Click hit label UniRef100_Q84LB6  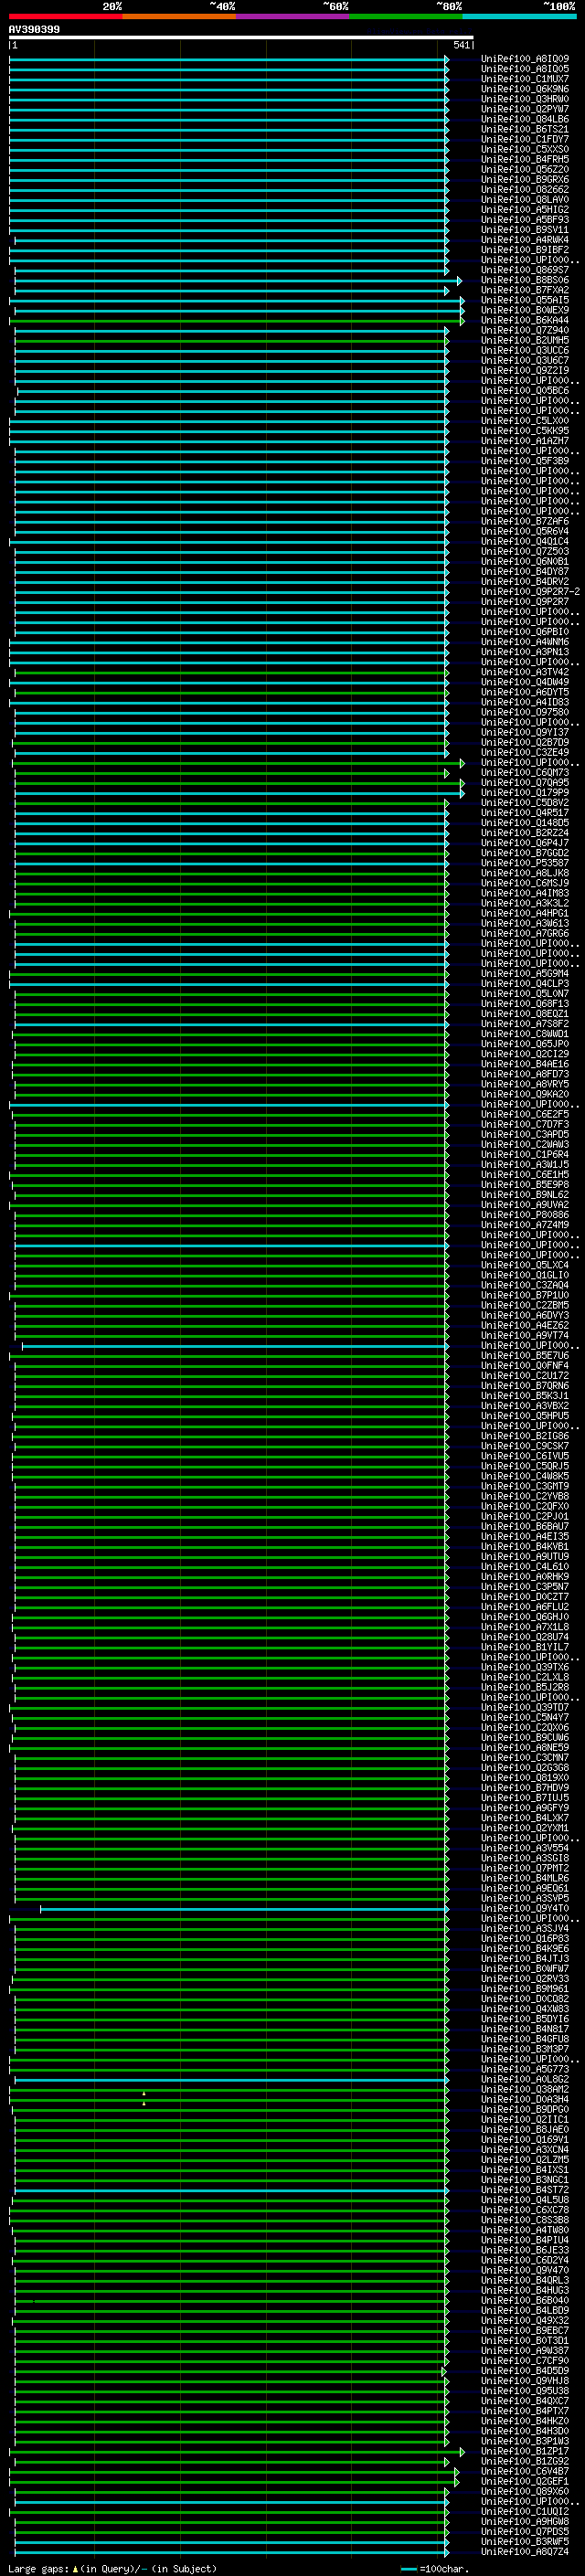pos(525,119)
